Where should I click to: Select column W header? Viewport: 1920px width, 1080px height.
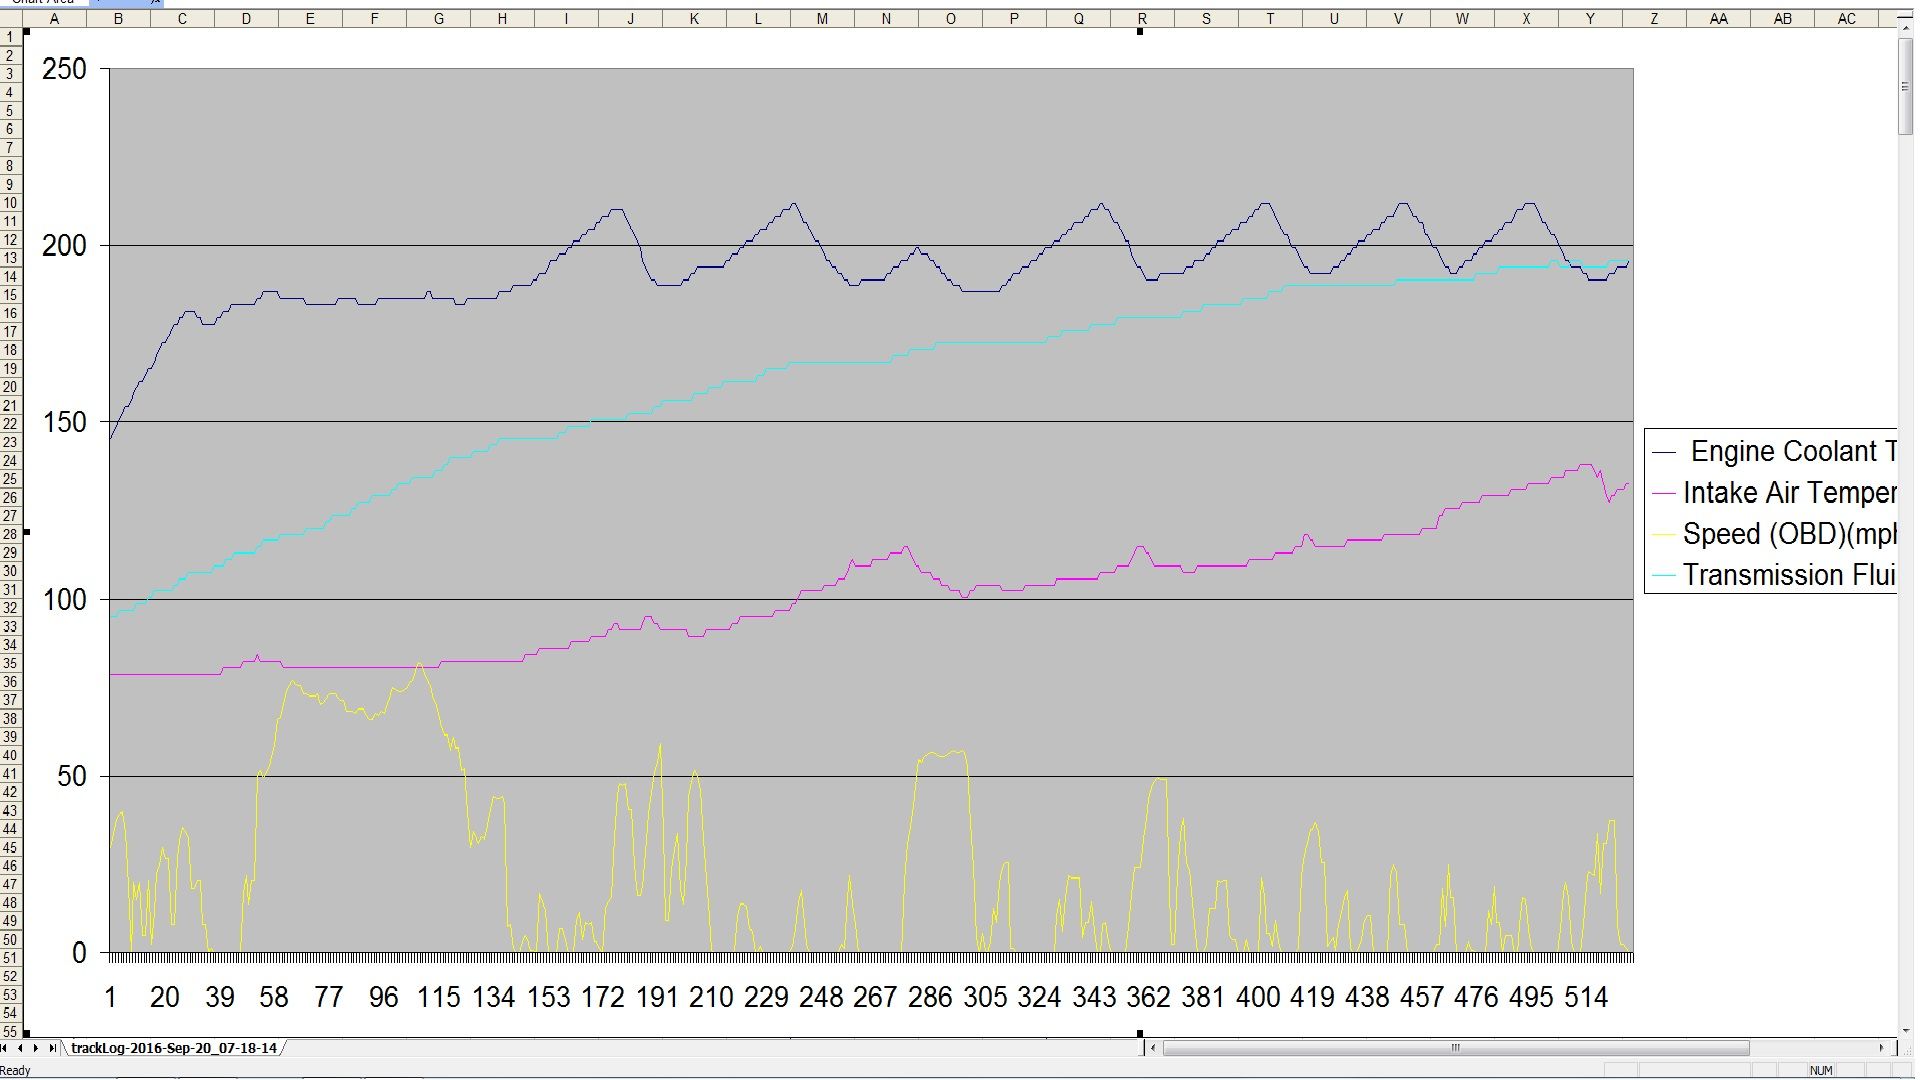point(1462,18)
